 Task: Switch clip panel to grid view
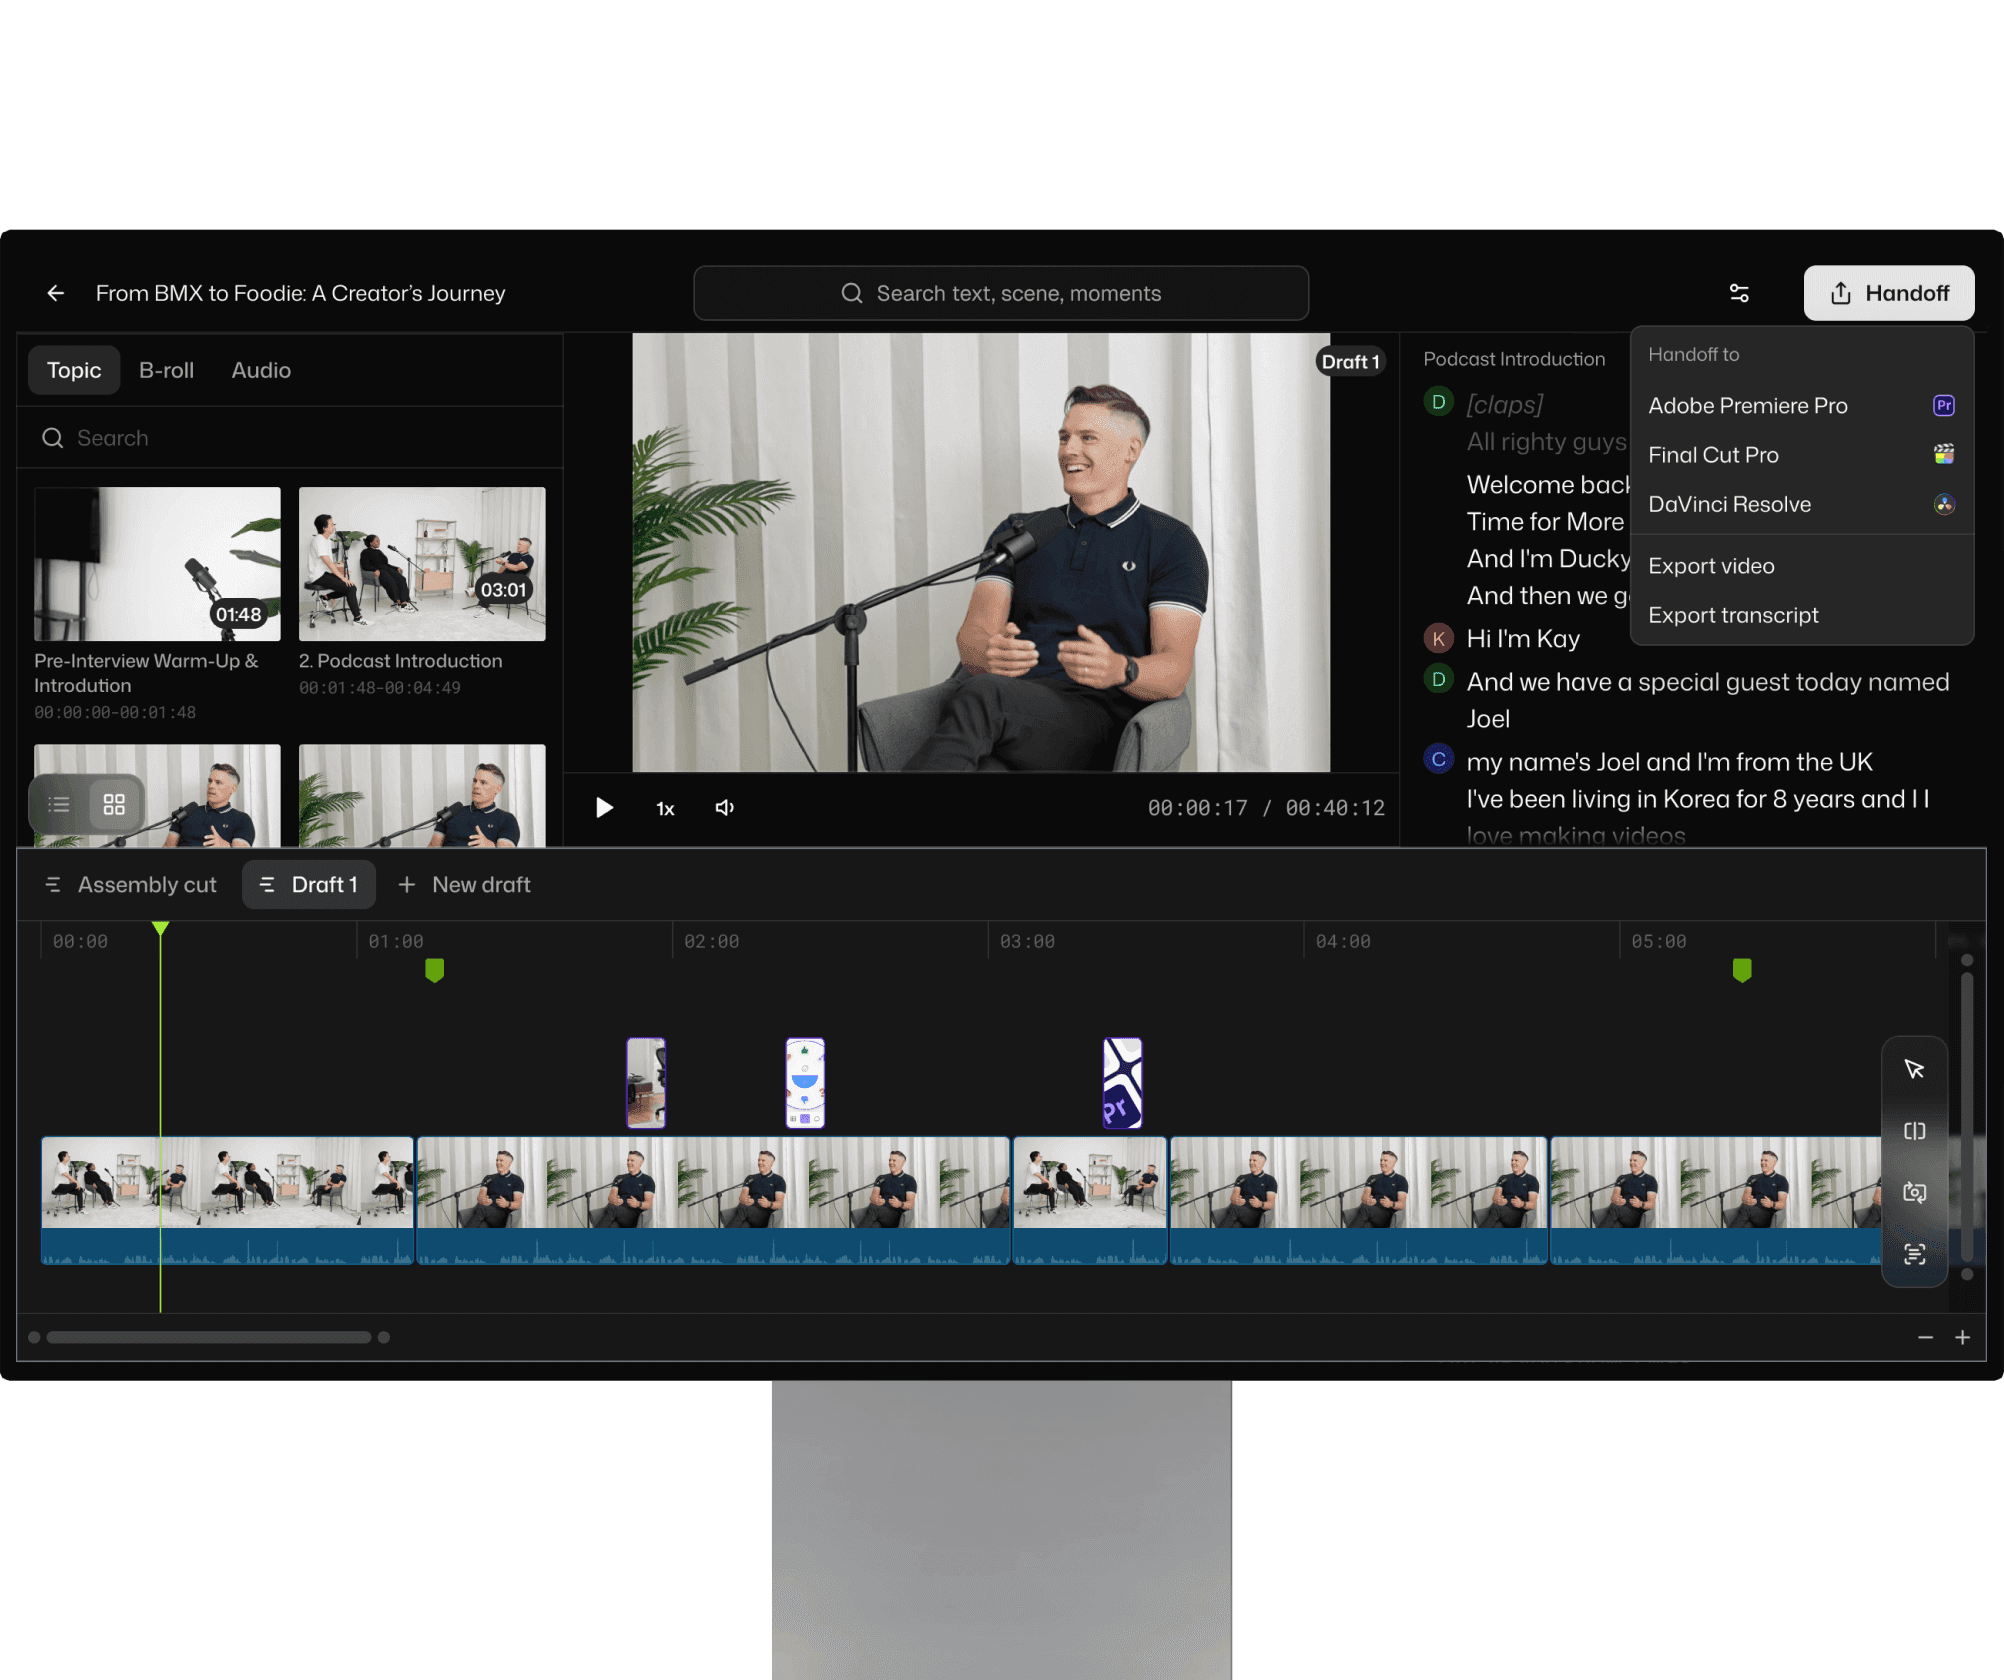coord(114,803)
